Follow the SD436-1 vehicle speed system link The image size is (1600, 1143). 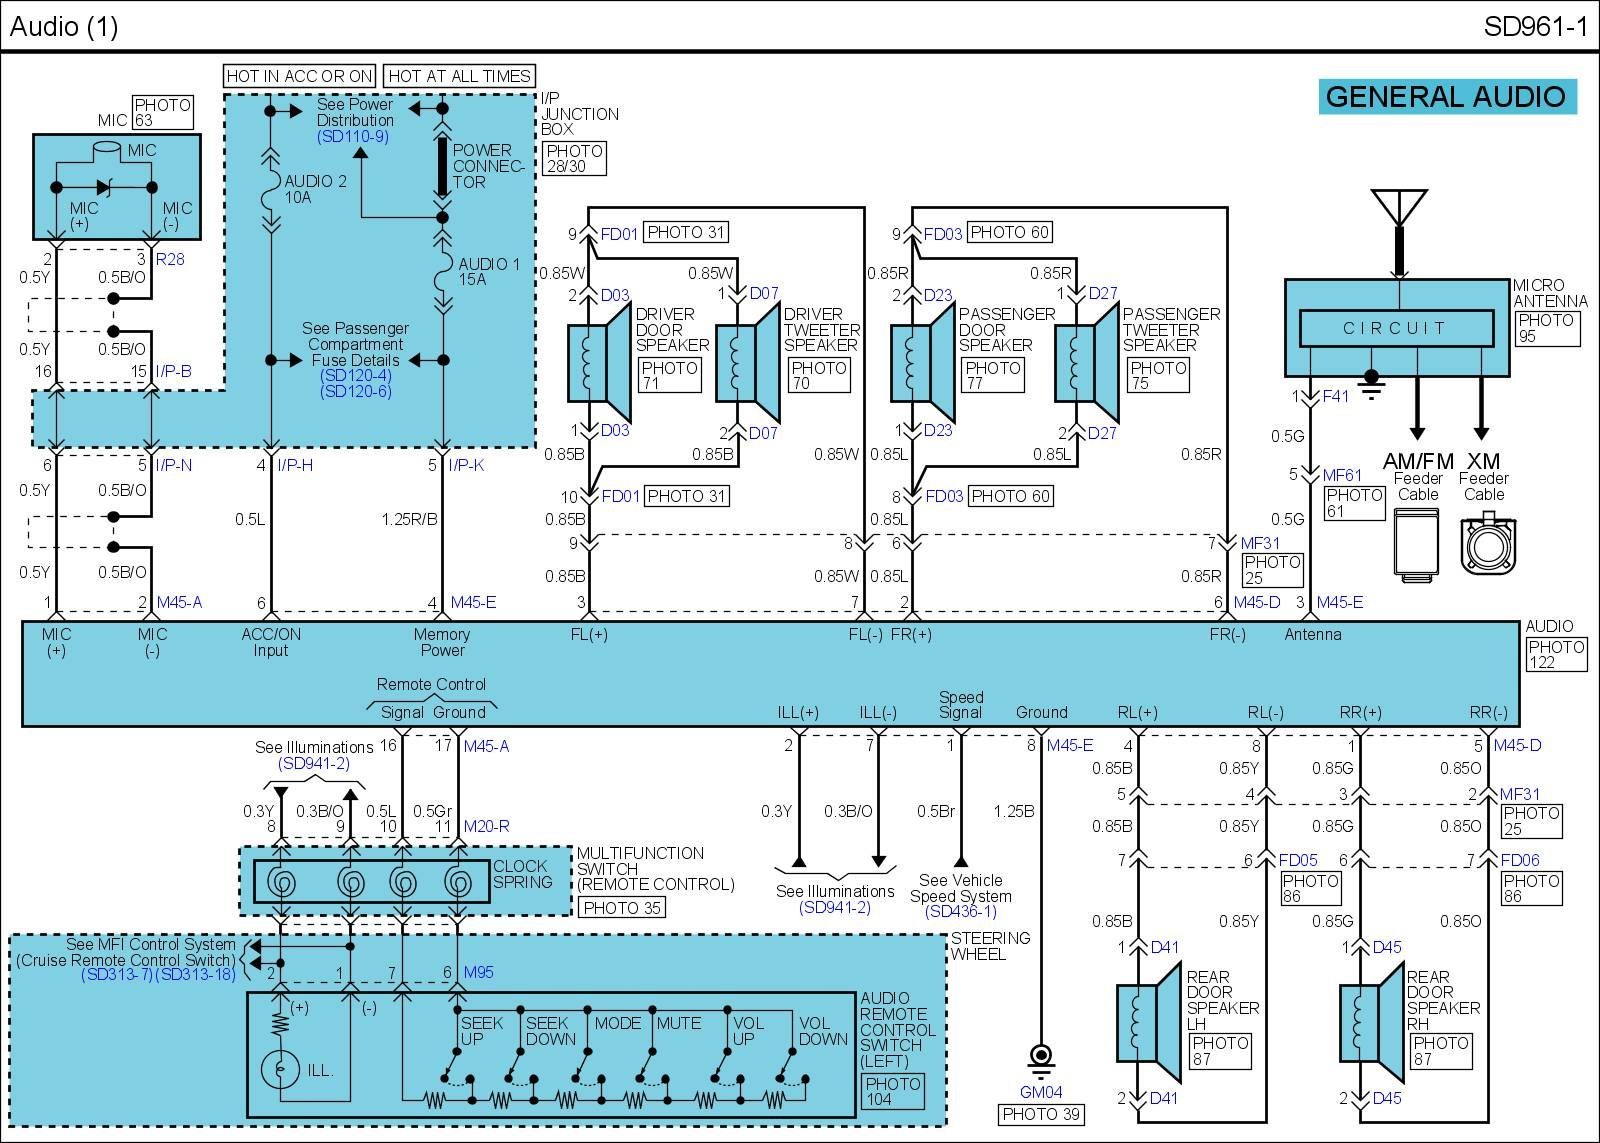point(960,911)
